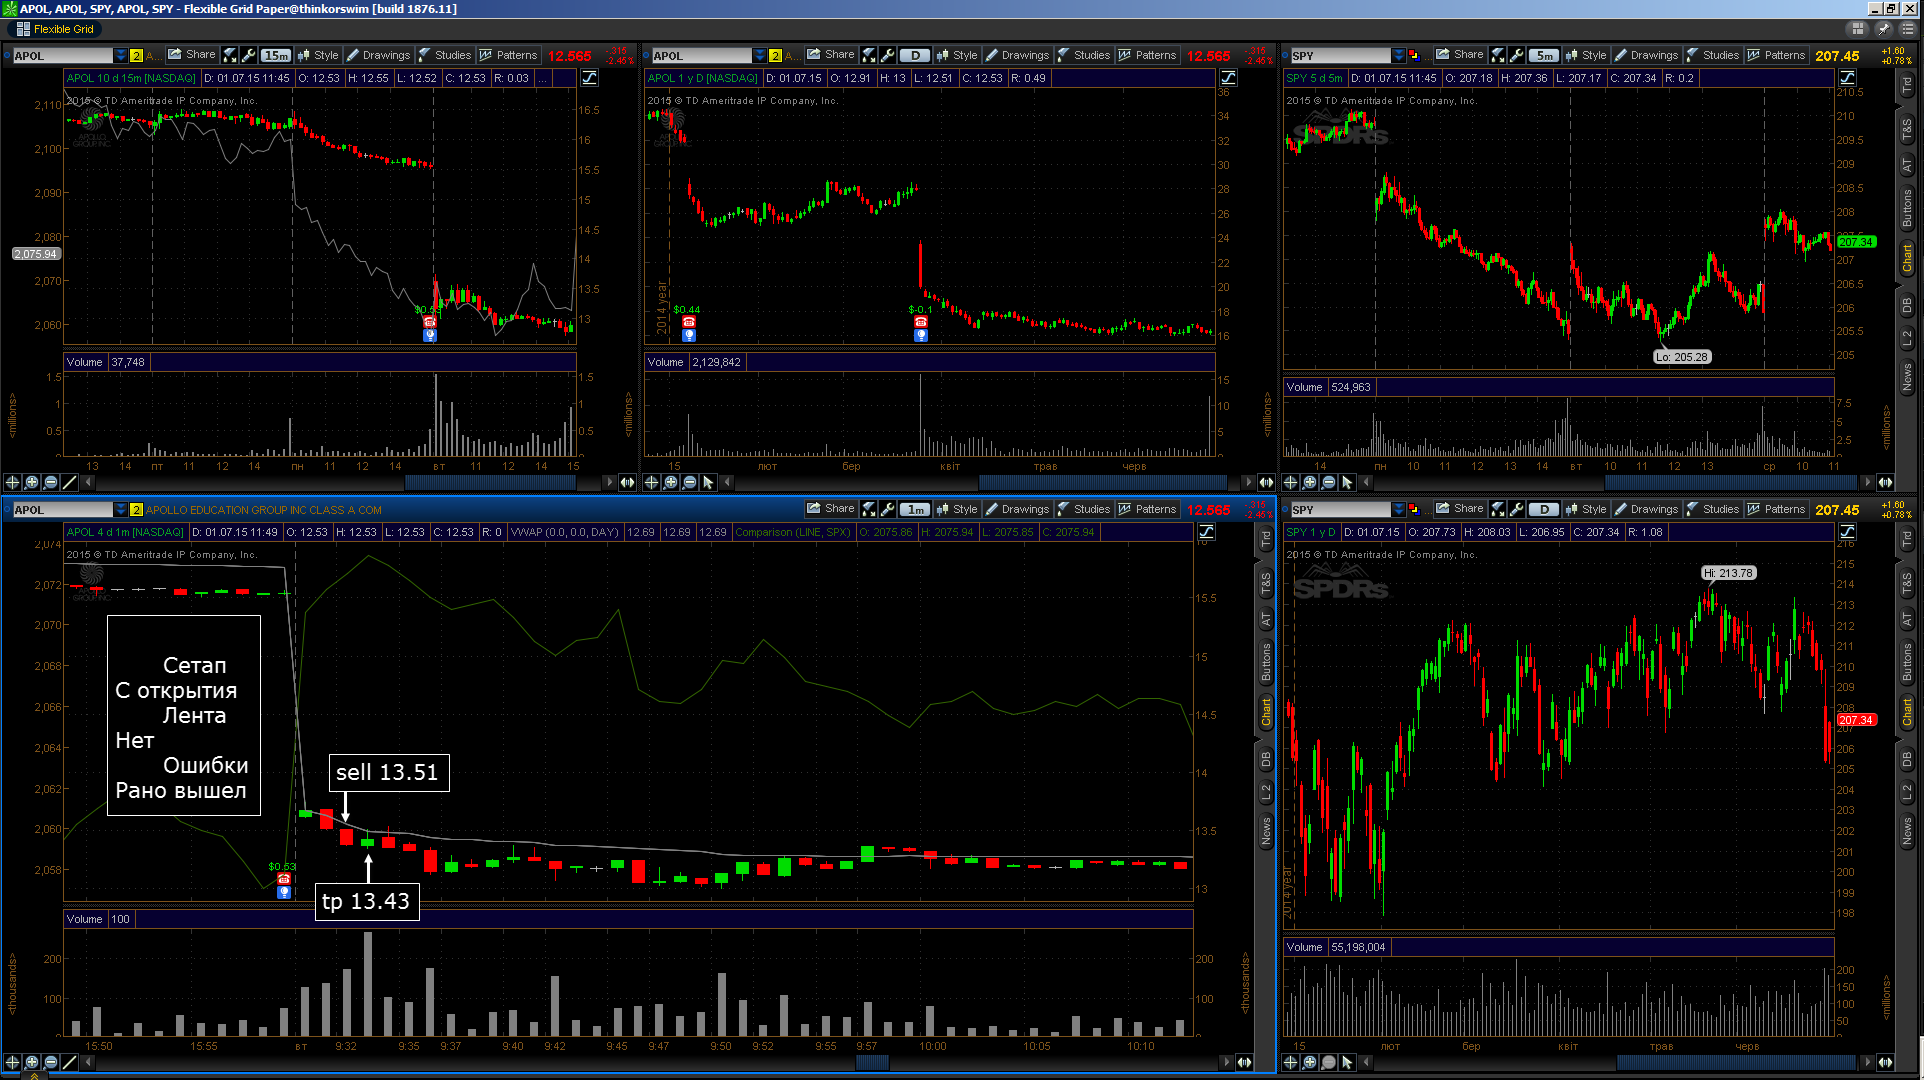The image size is (1924, 1080).
Task: Open chart settings wrench in top-left APOL chart
Action: 249,55
